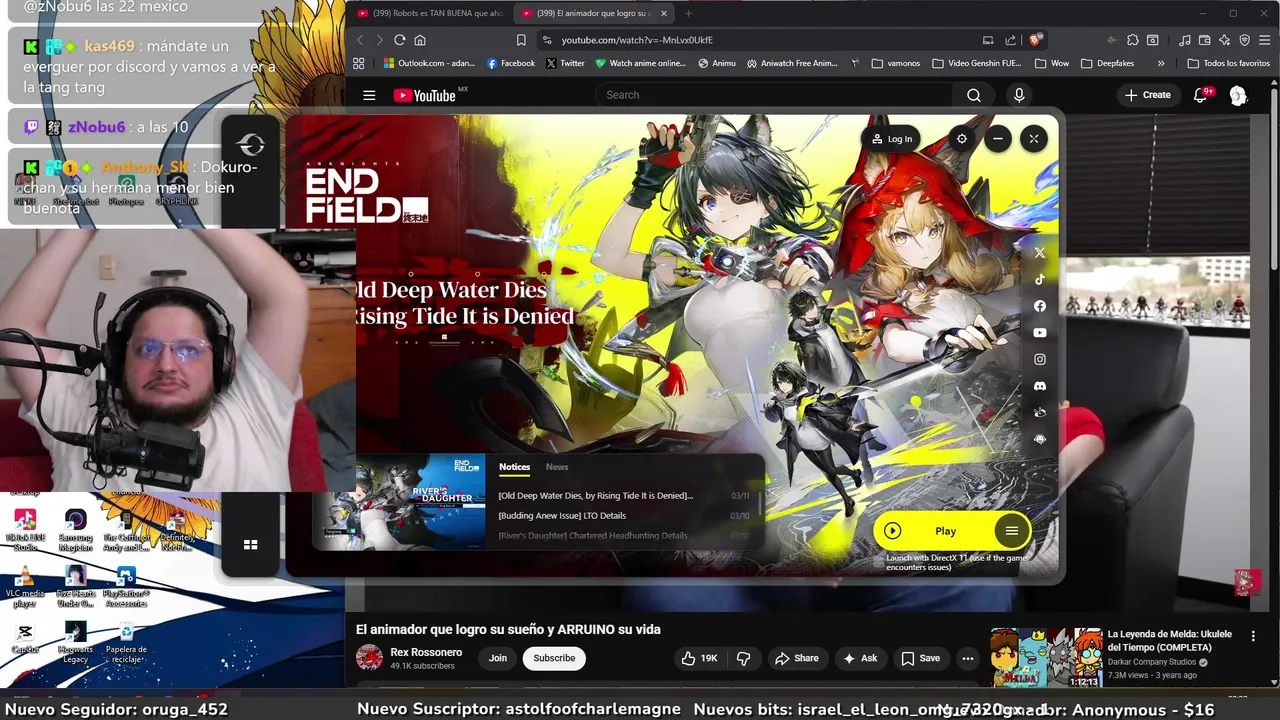
Task: Open the Video Genshin FUE bookmark folder
Action: pyautogui.click(x=977, y=63)
